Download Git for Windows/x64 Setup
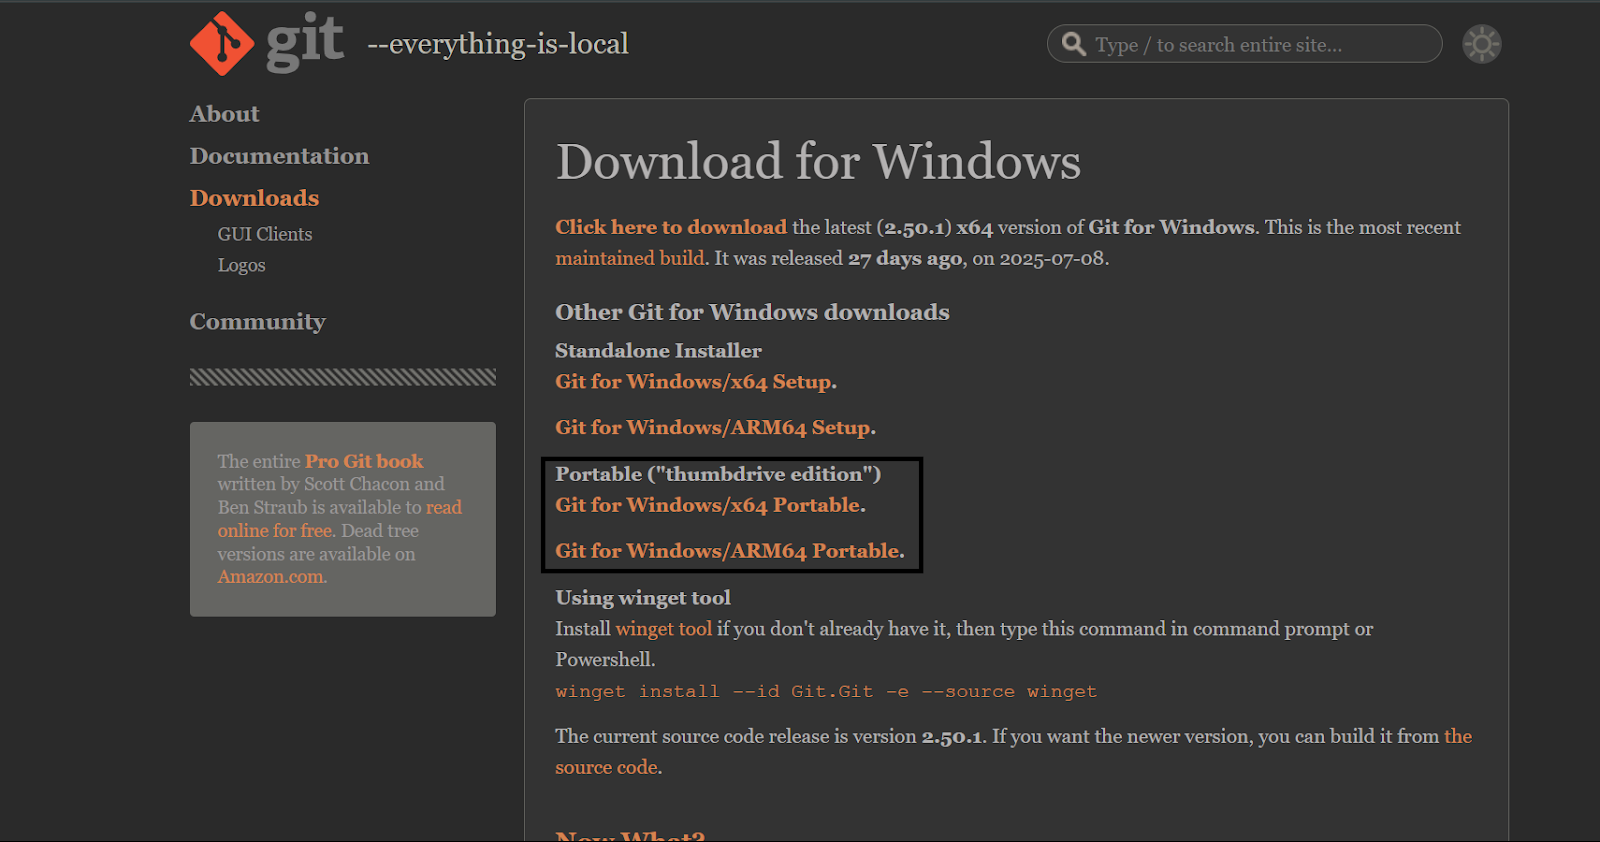 click(x=694, y=382)
